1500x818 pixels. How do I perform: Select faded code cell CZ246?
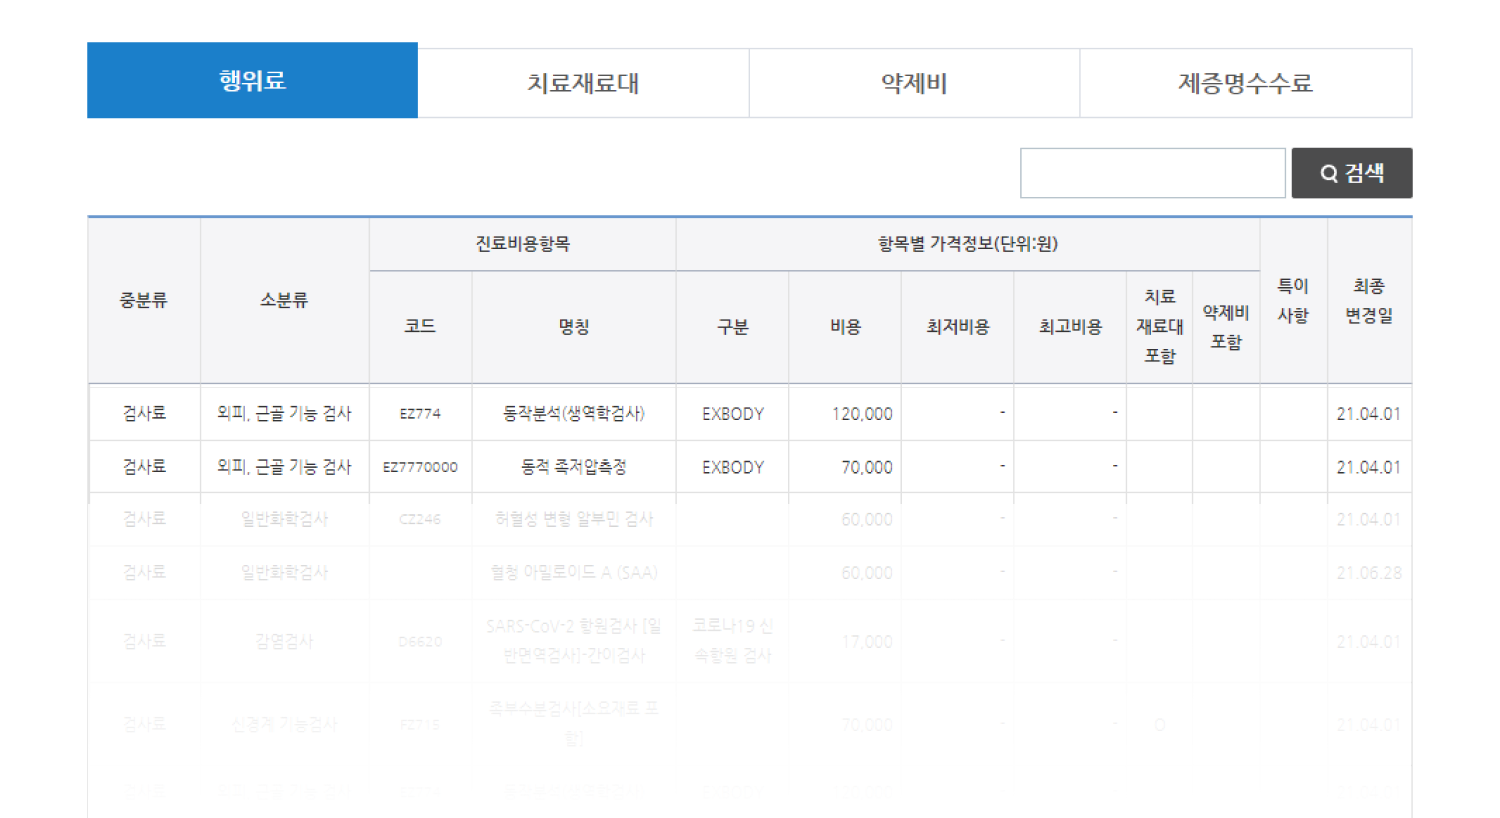[x=420, y=519]
